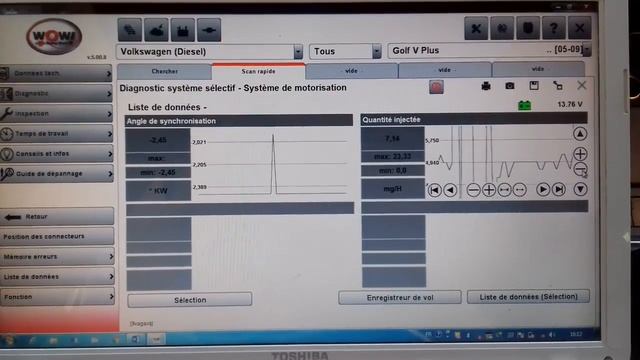Play the graph with right arrow button
The height and width of the screenshot is (360, 640).
click(543, 189)
